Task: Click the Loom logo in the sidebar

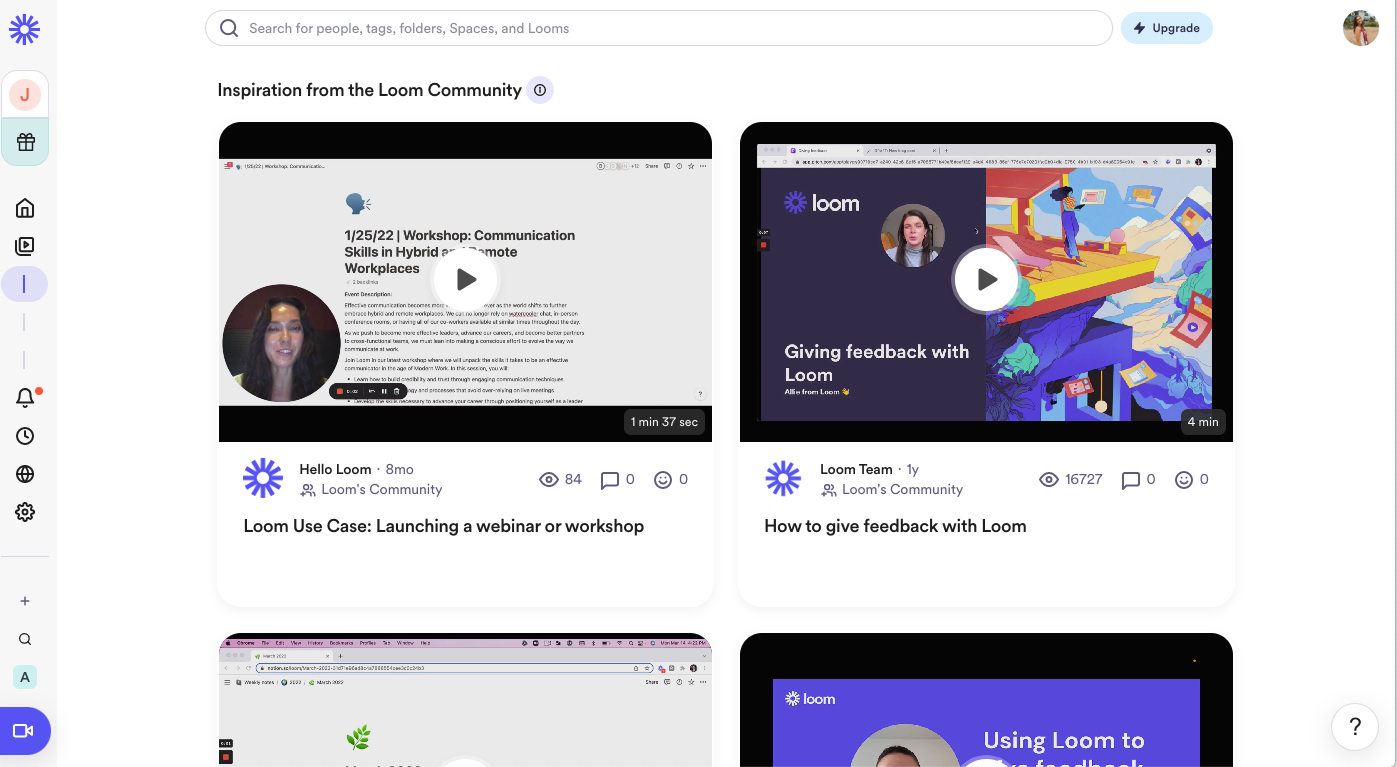Action: tap(24, 30)
